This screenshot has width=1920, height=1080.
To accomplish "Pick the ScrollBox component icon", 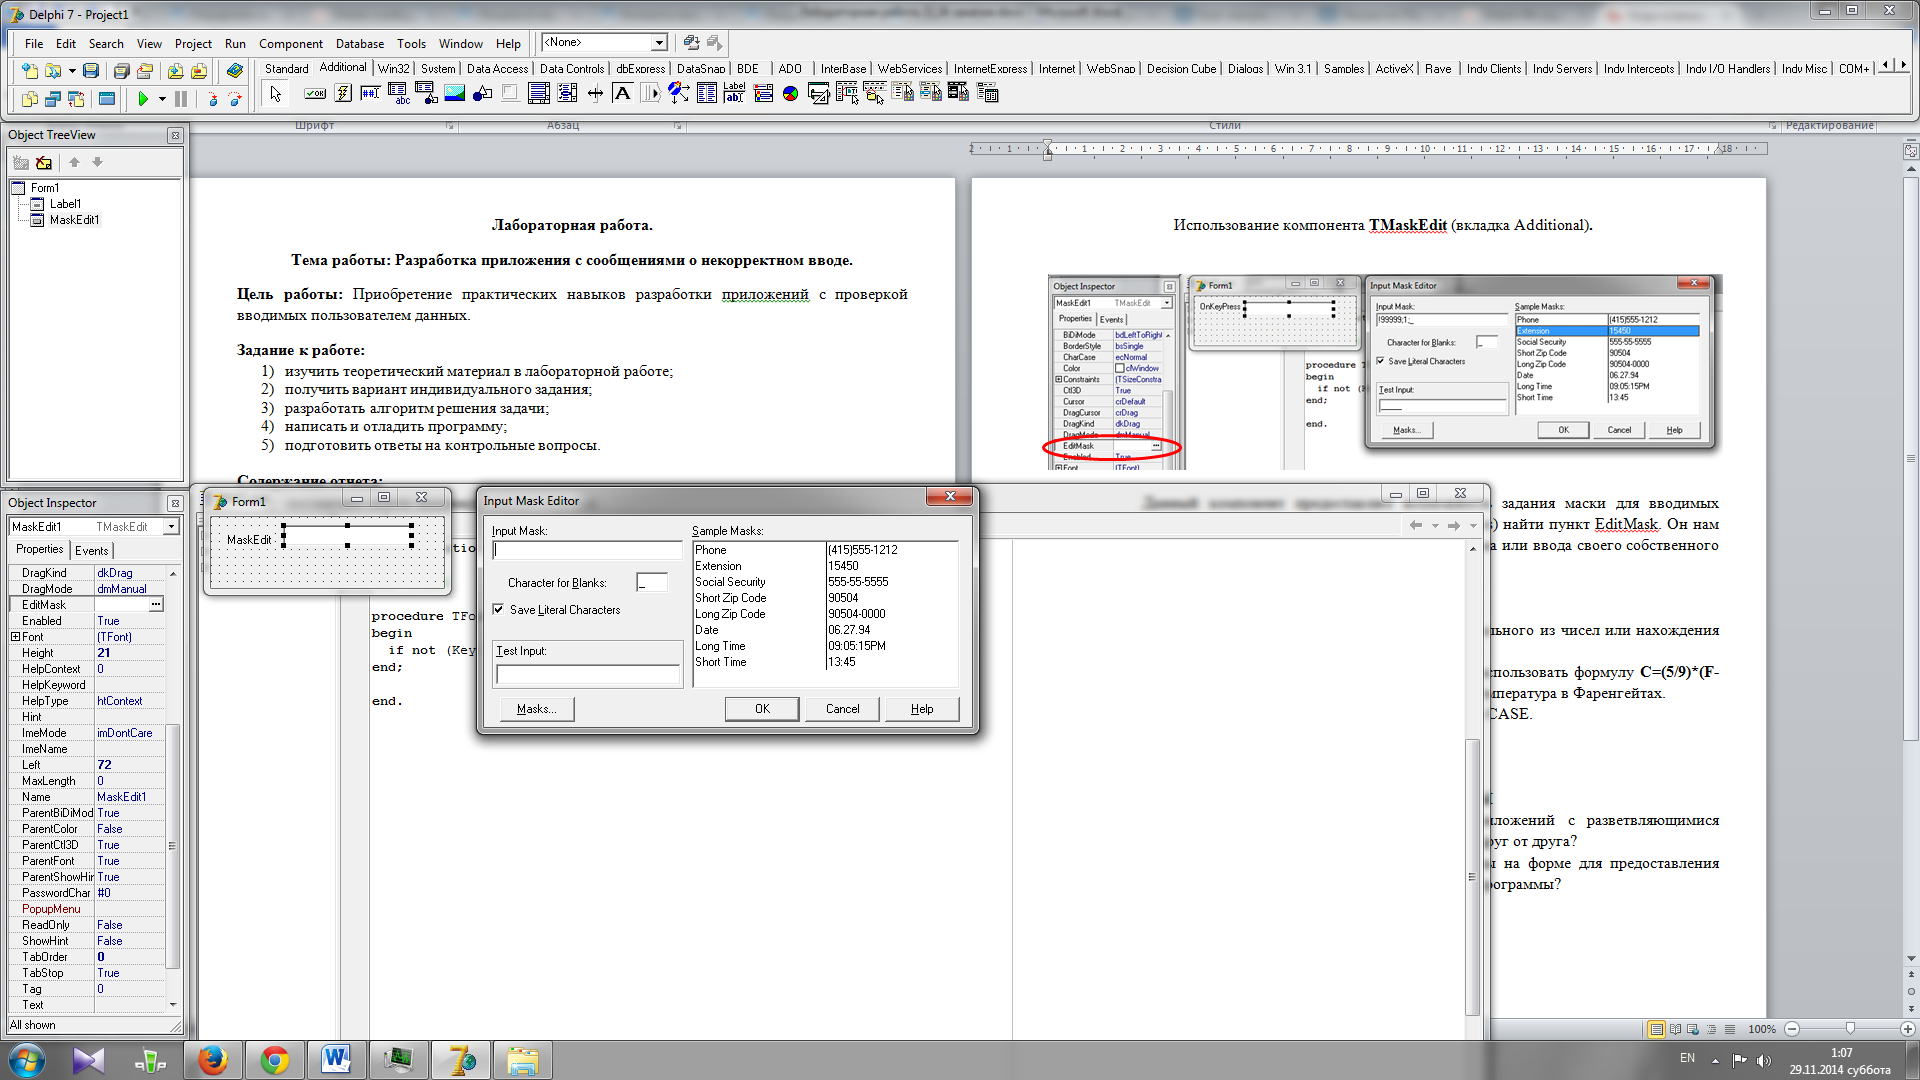I will [539, 94].
